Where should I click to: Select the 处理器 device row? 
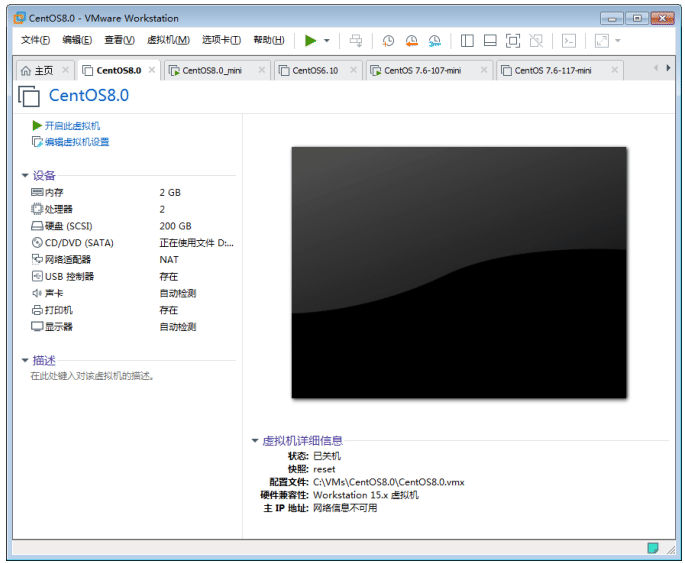(x=132, y=209)
